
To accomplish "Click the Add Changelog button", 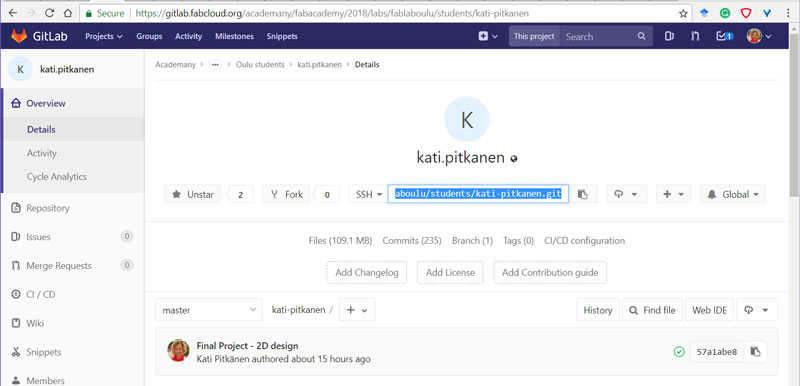I will [366, 272].
